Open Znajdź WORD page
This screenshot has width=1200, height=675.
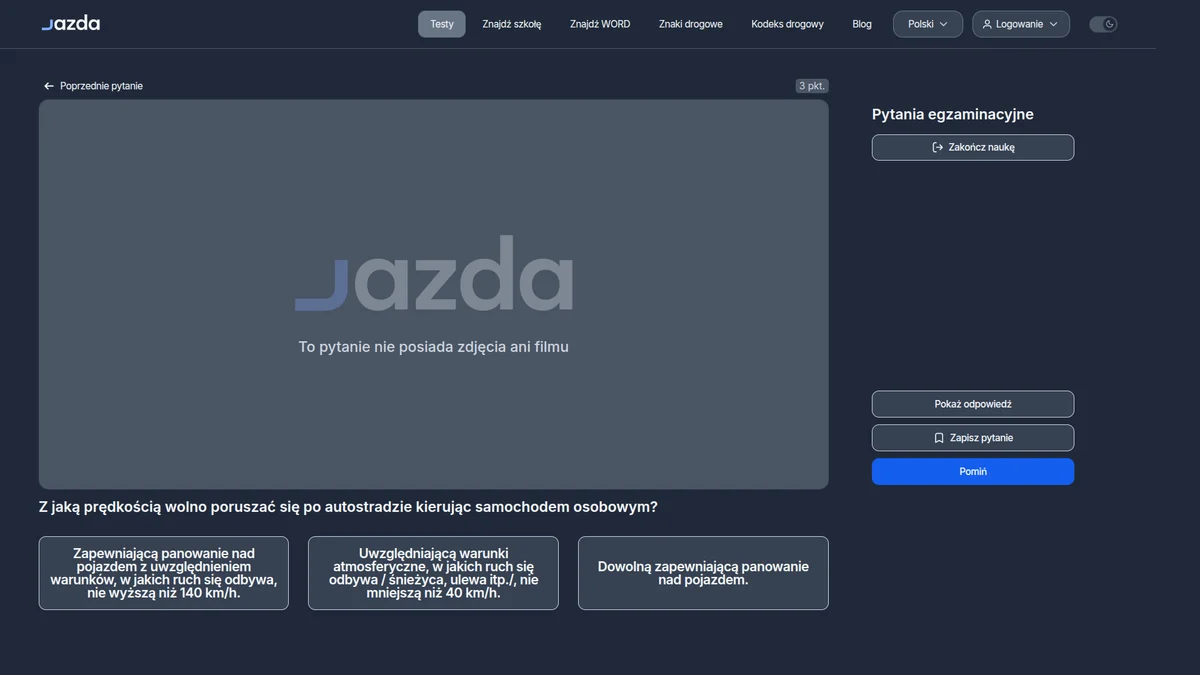(600, 24)
